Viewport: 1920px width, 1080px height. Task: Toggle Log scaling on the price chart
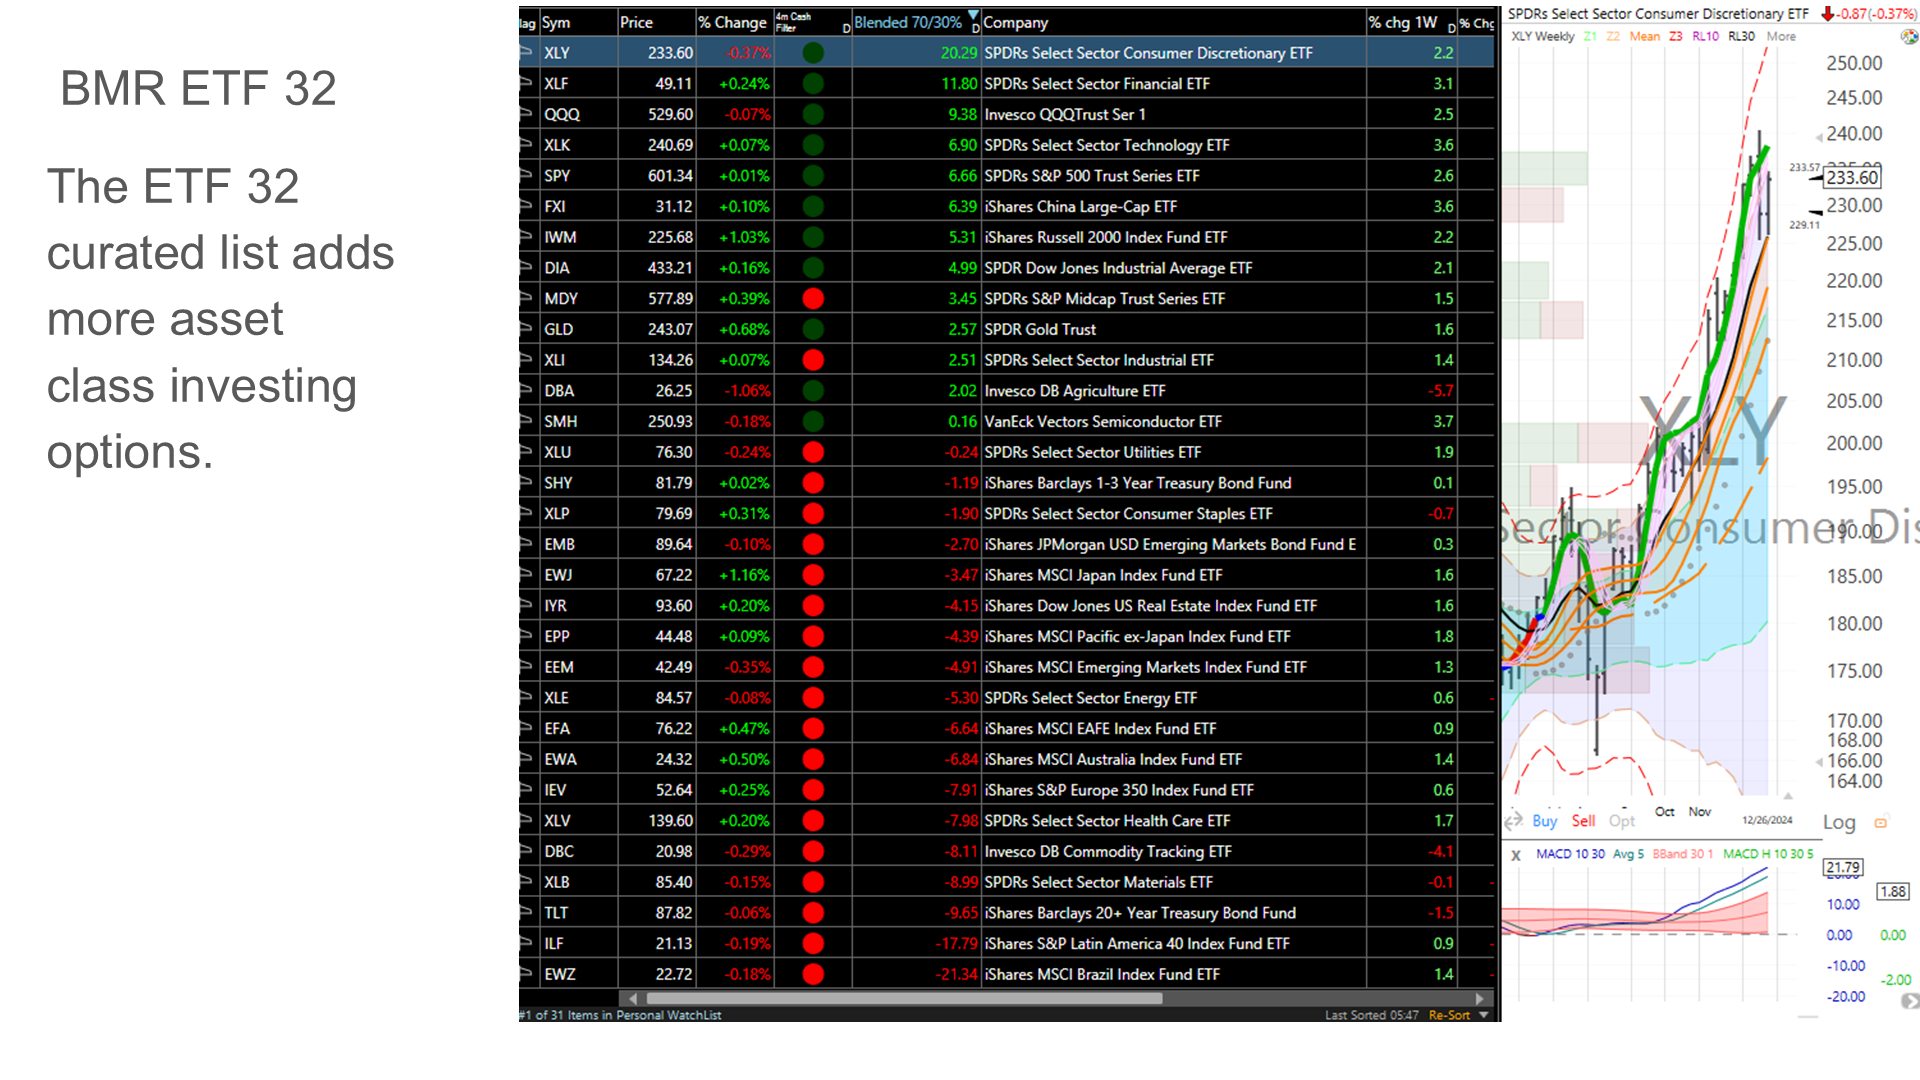tap(1840, 823)
